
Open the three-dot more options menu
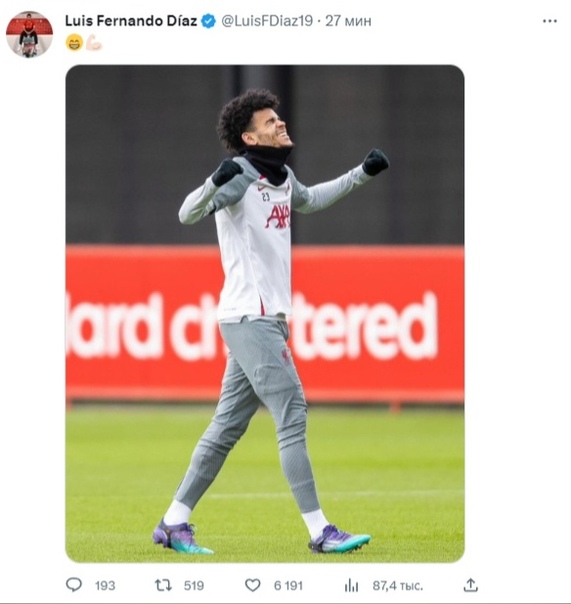pyautogui.click(x=549, y=21)
